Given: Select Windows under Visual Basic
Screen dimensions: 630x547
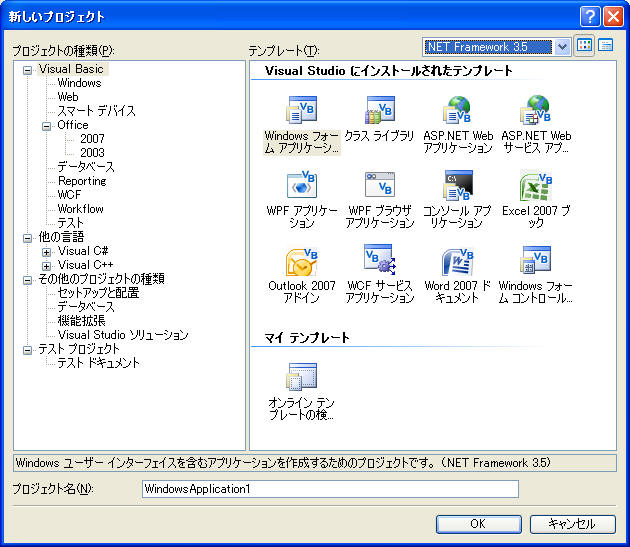Looking at the screenshot, I should coord(80,83).
